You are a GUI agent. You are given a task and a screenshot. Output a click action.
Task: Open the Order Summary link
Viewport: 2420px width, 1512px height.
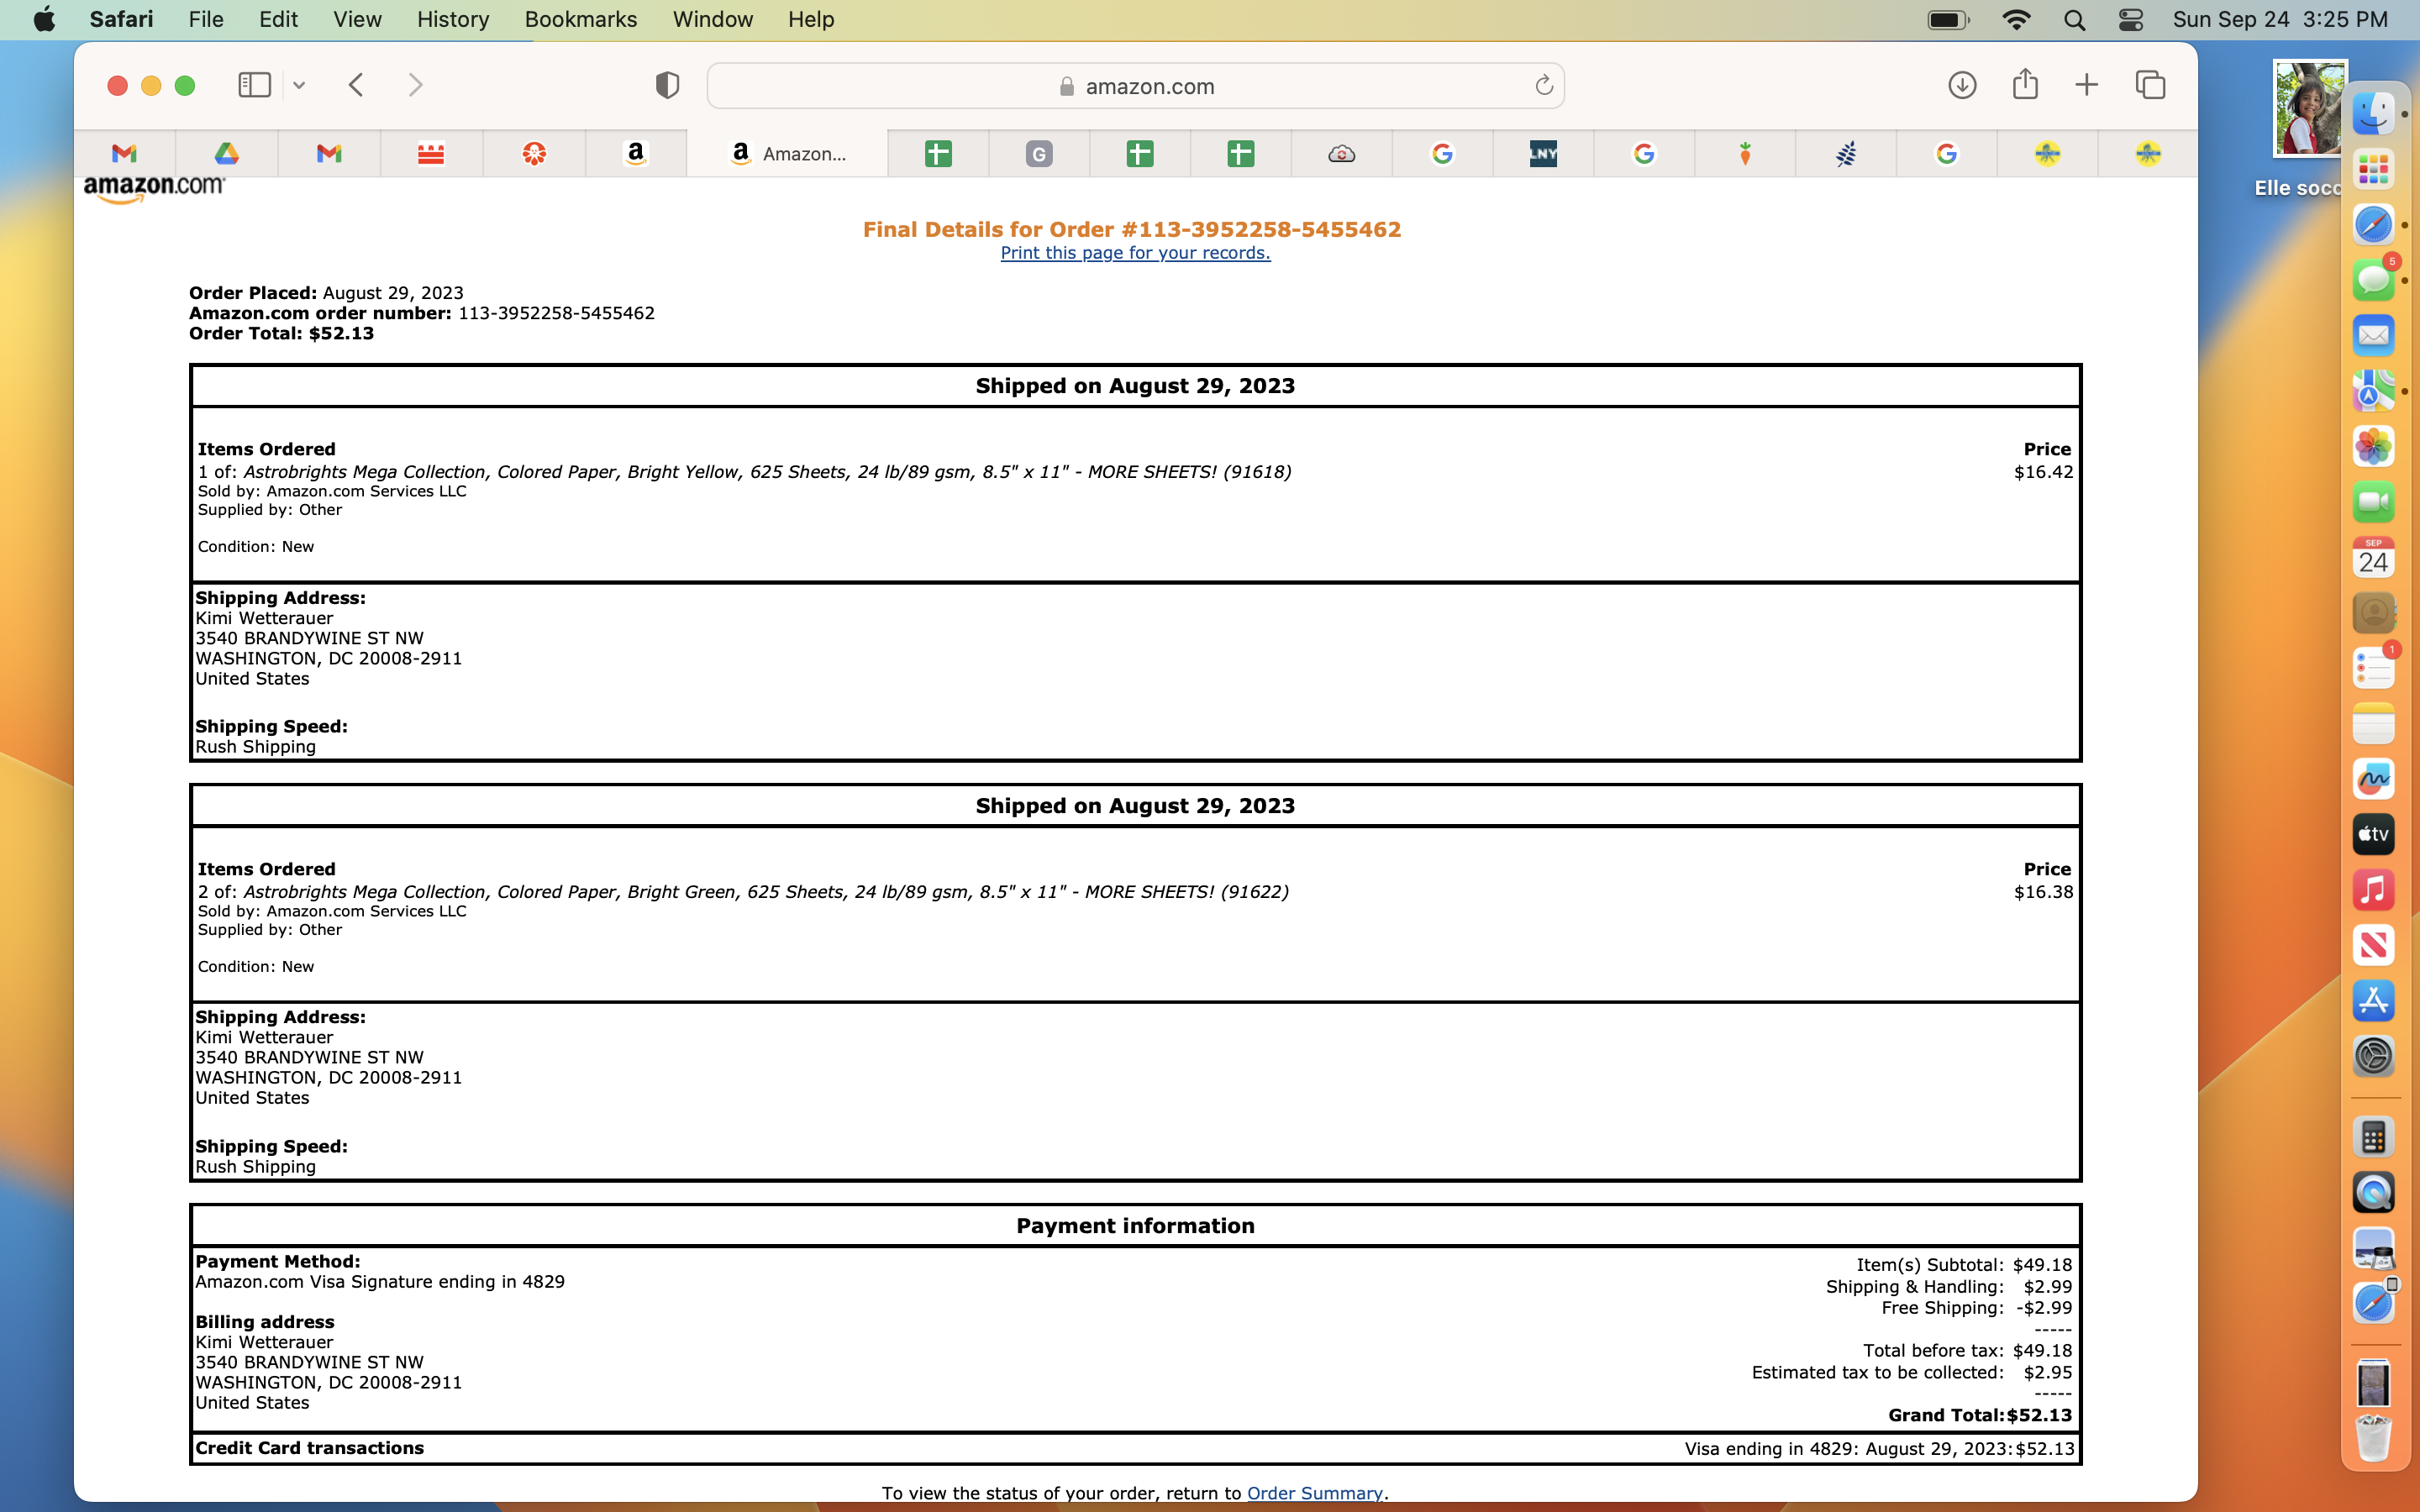1314,1492
